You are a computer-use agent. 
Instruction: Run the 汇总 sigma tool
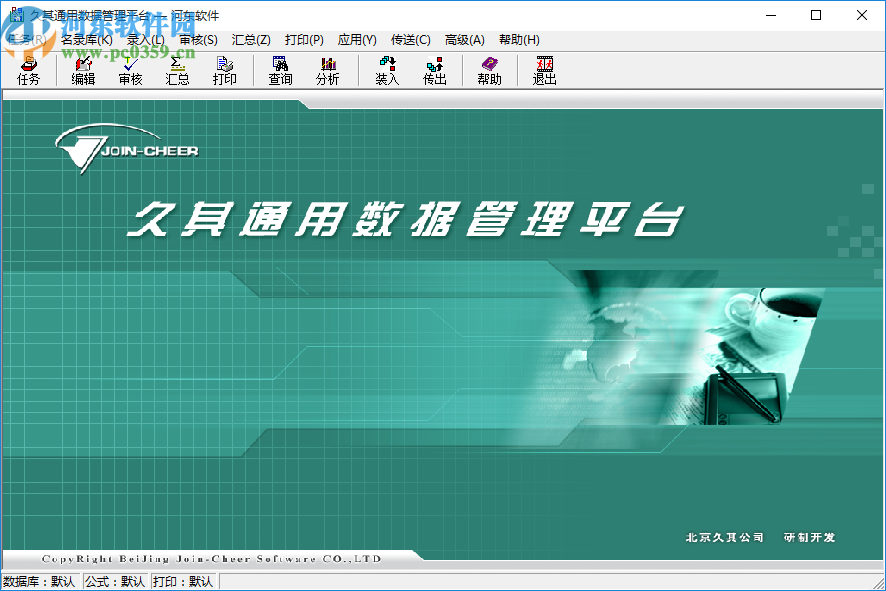(177, 71)
